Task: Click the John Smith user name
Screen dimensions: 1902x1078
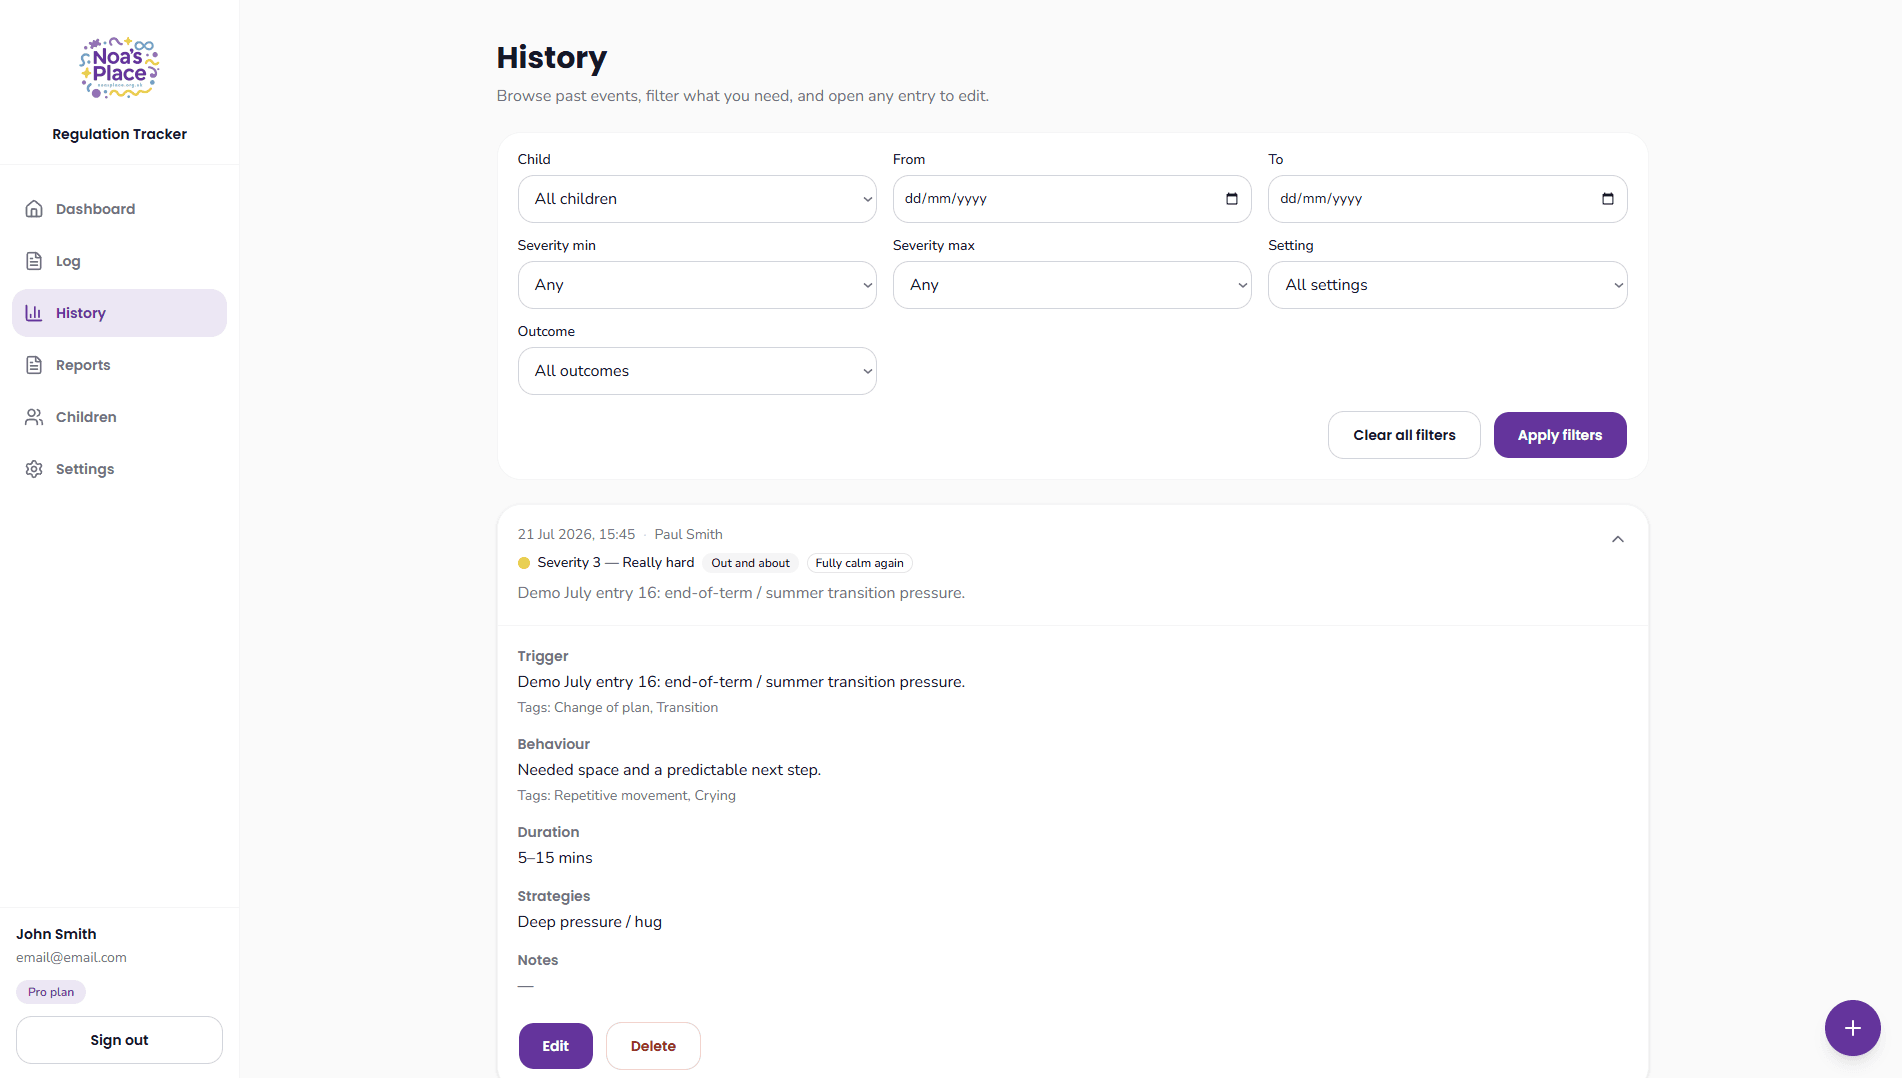Action: pos(56,934)
